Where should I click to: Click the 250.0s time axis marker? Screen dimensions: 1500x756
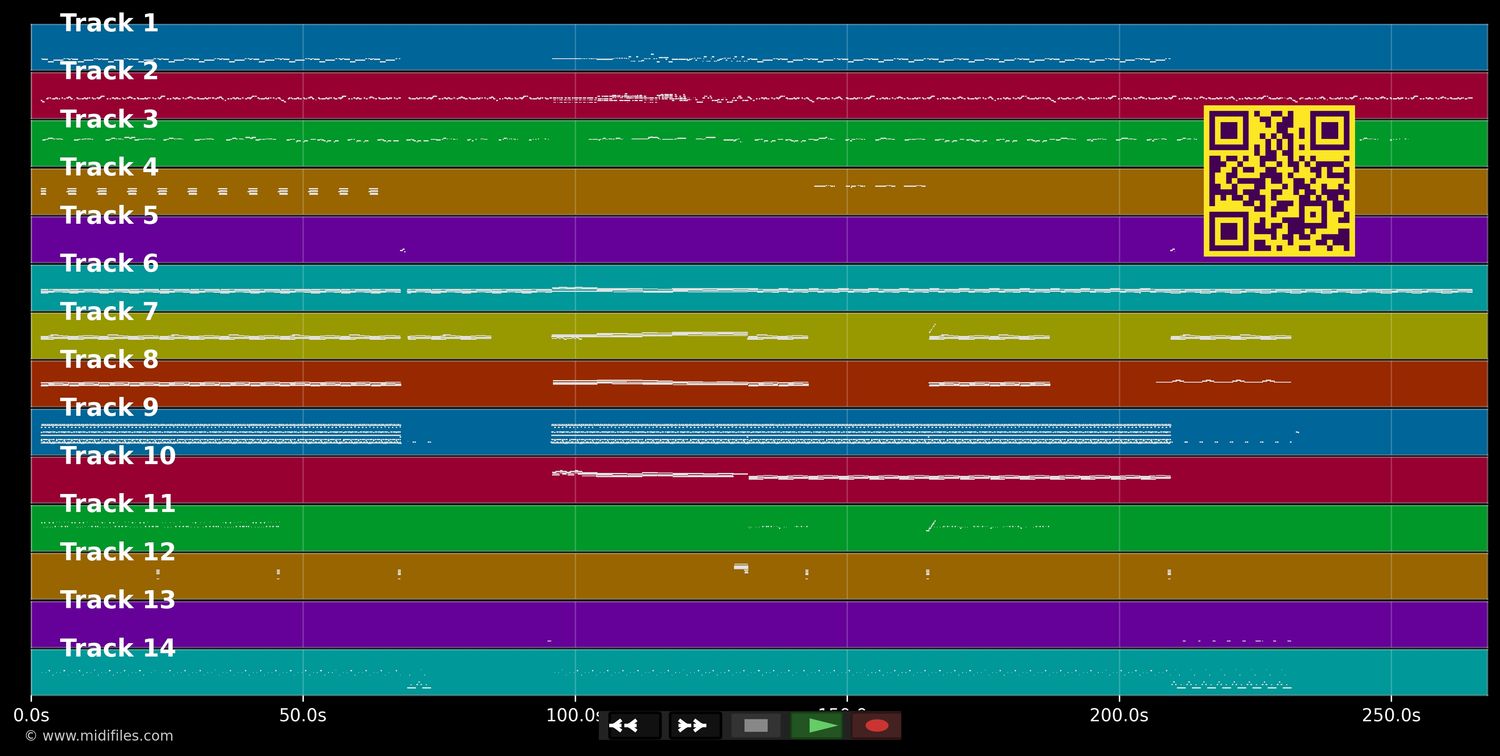tap(1391, 715)
